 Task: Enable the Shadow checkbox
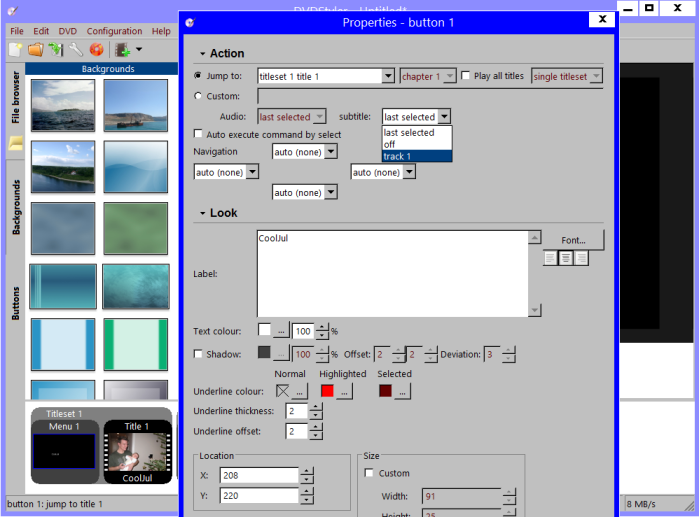click(198, 354)
